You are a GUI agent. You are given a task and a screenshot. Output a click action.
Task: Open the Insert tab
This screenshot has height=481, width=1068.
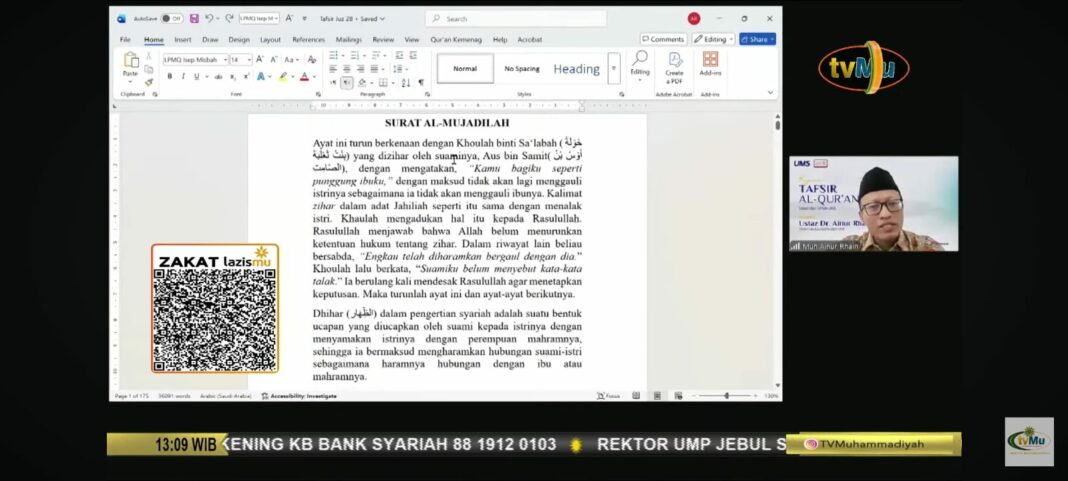pos(183,40)
